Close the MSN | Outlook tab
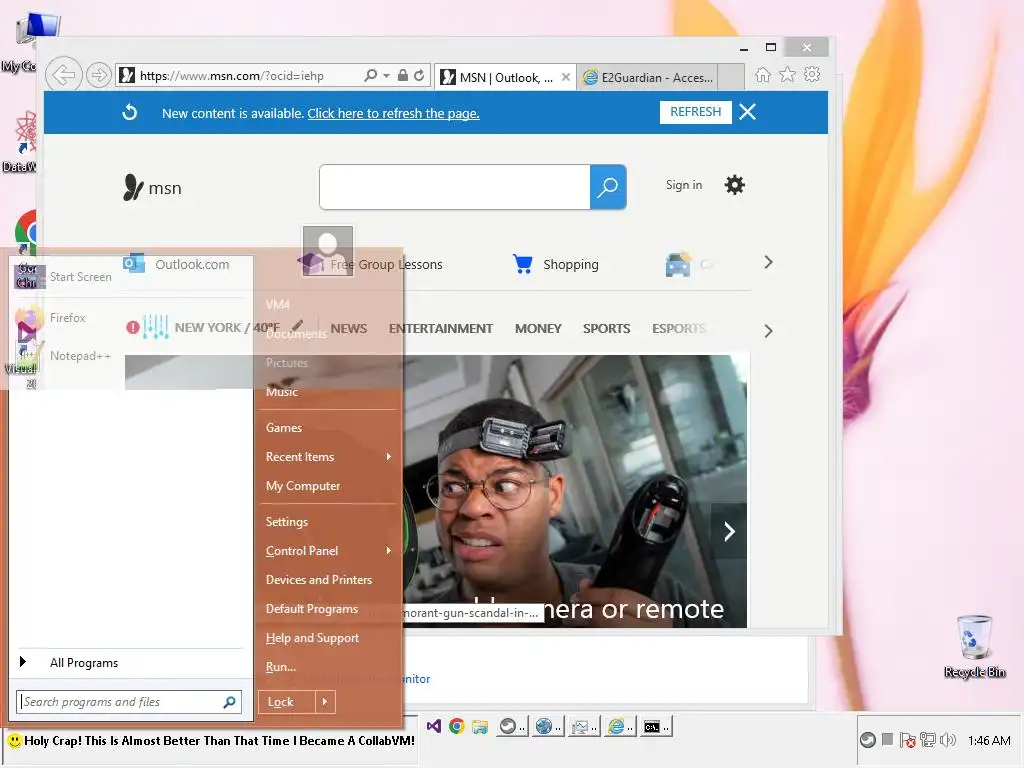This screenshot has height=768, width=1024. [x=566, y=77]
